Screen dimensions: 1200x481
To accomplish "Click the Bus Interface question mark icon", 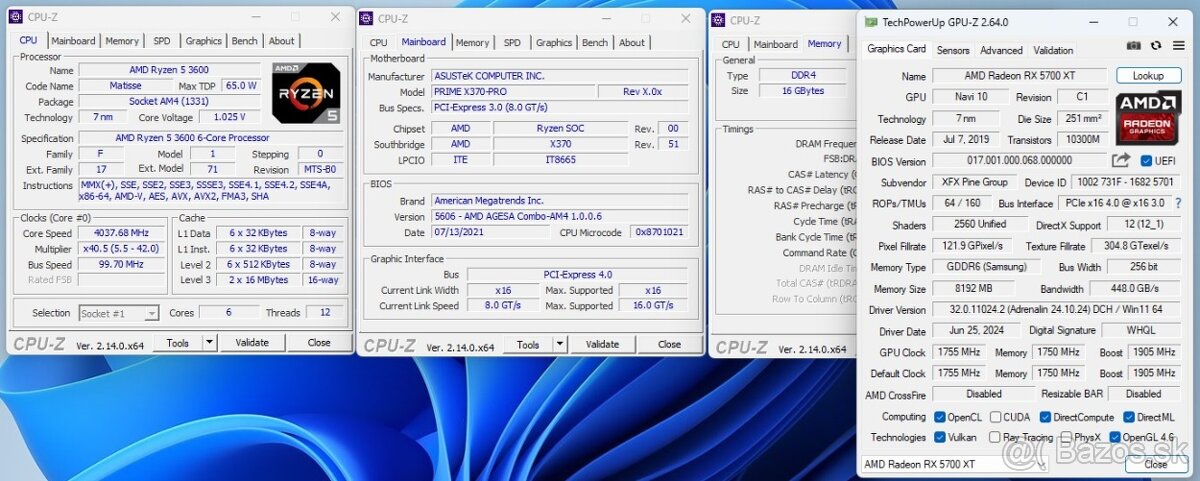I will click(x=1178, y=203).
